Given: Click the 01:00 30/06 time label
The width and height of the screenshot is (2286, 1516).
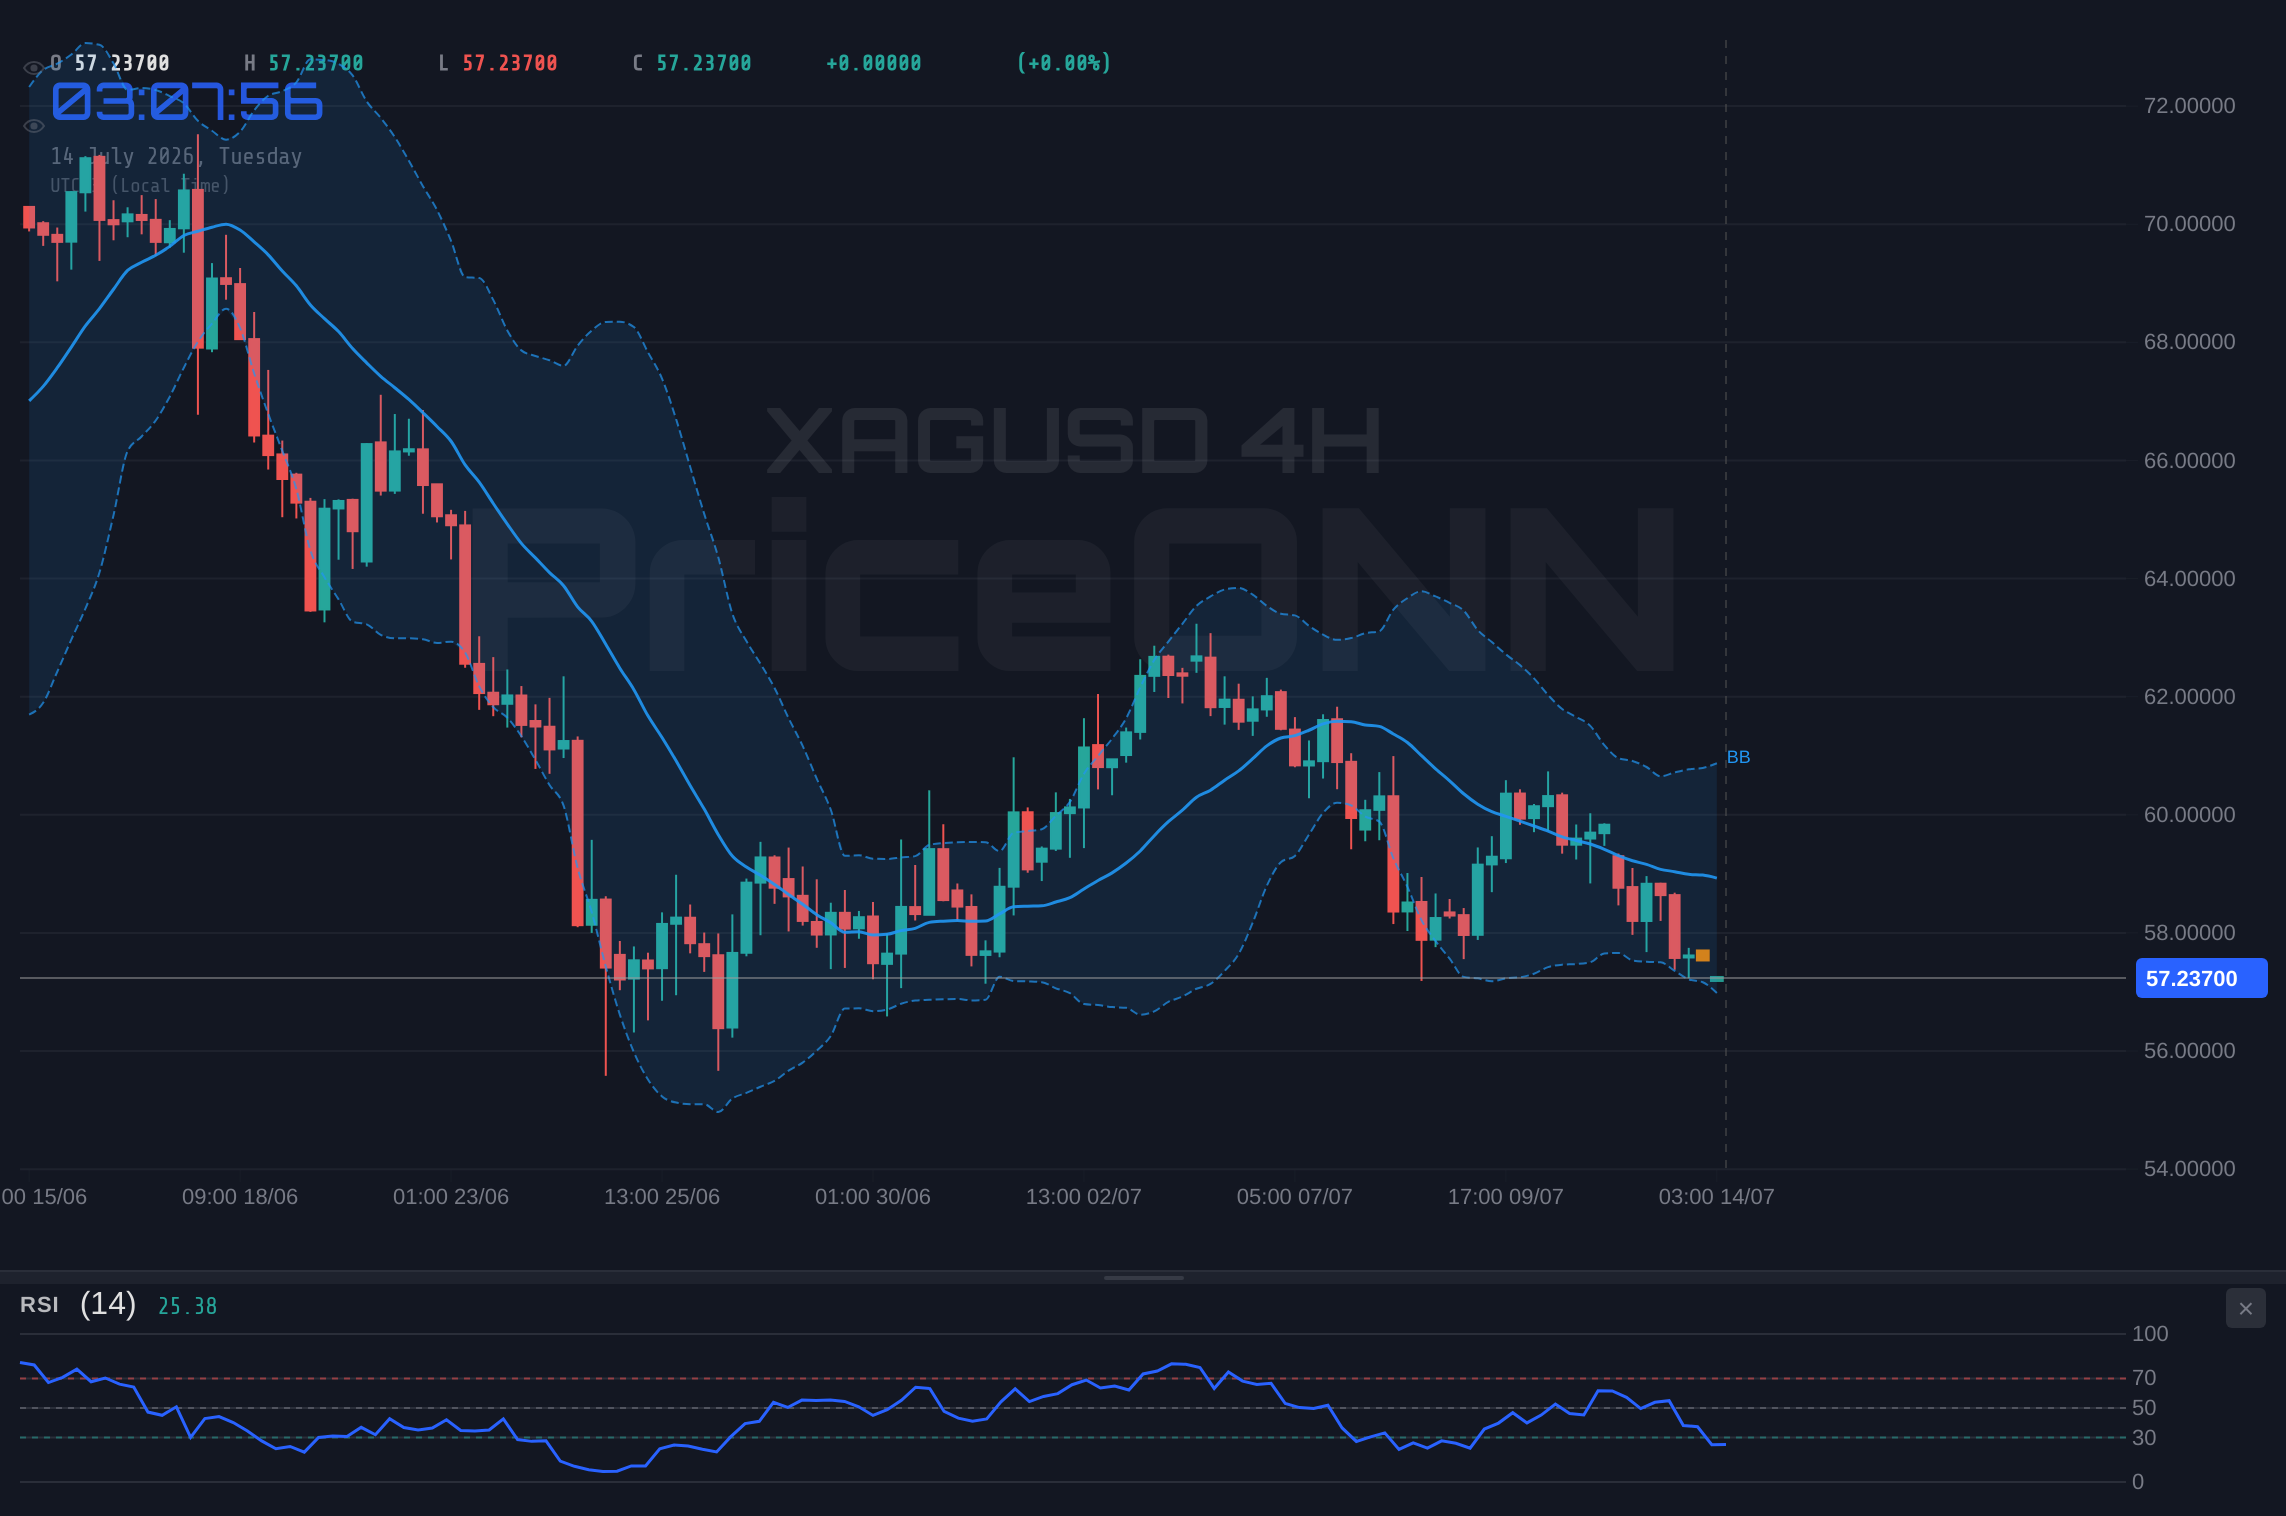Looking at the screenshot, I should 873,1197.
